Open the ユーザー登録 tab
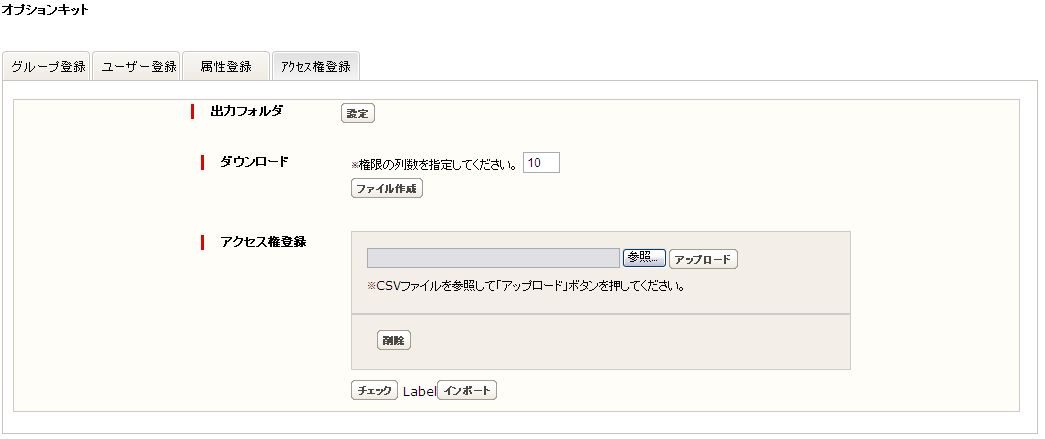The image size is (1045, 439). [137, 67]
